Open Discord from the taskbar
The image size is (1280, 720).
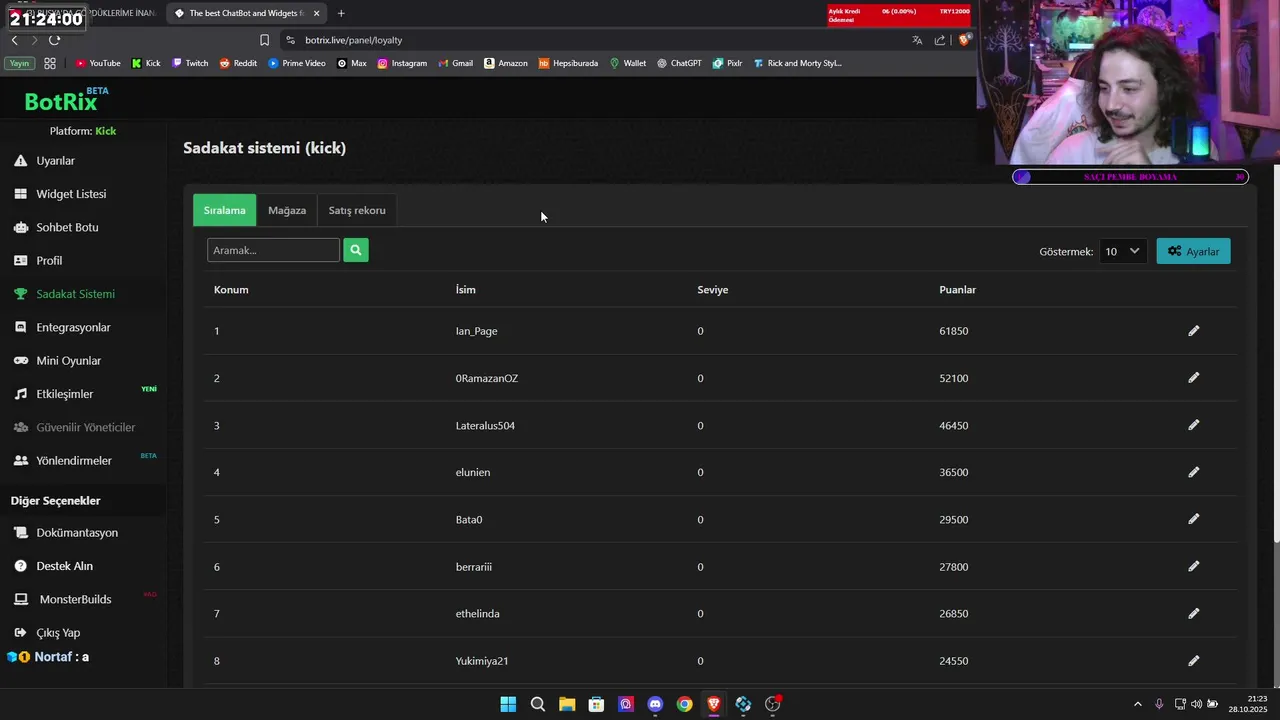tap(655, 704)
